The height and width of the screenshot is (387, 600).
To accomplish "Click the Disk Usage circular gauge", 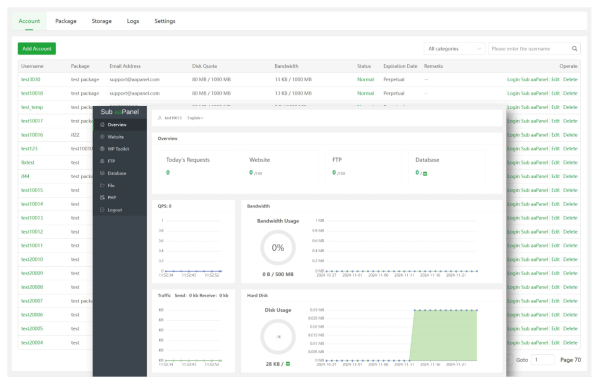I will [x=278, y=337].
